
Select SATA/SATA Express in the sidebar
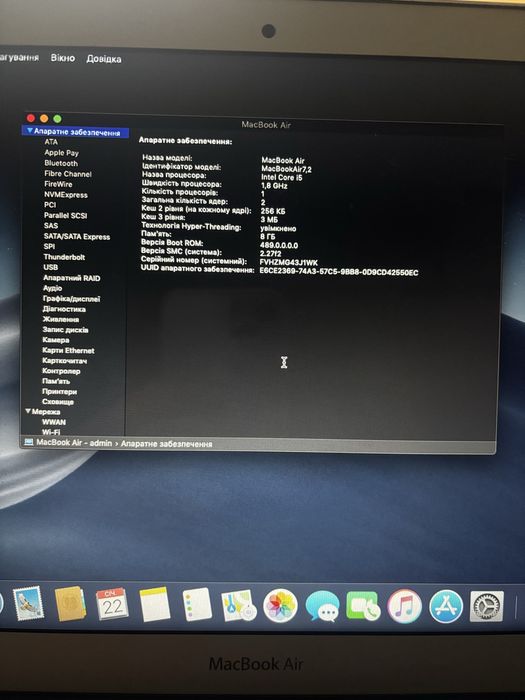pyautogui.click(x=77, y=237)
